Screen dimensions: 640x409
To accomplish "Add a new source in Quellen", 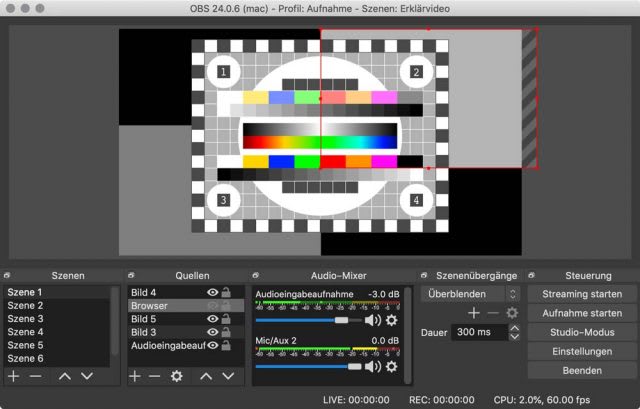I will pos(135,376).
